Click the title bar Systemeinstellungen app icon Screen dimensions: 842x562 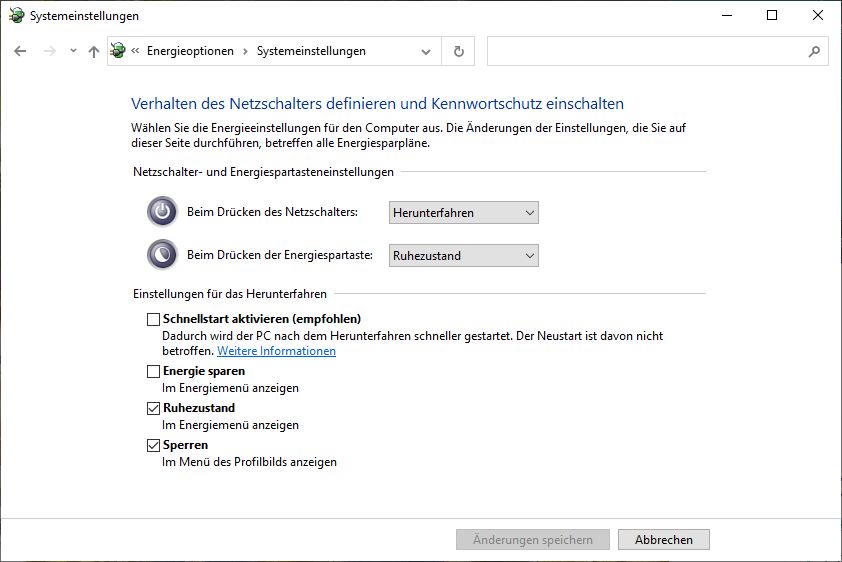17,15
